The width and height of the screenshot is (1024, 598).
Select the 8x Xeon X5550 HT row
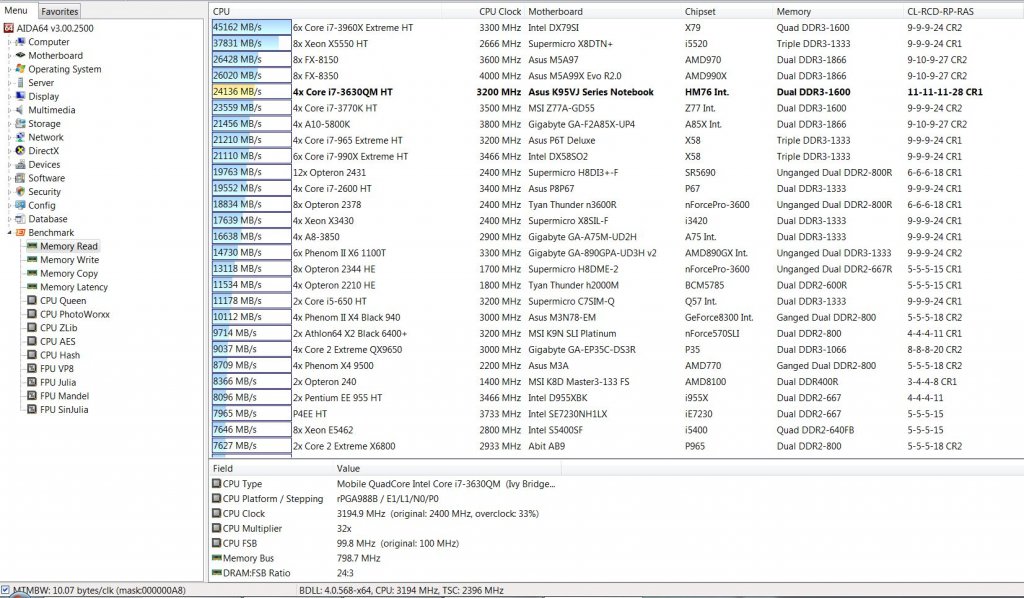(616, 43)
